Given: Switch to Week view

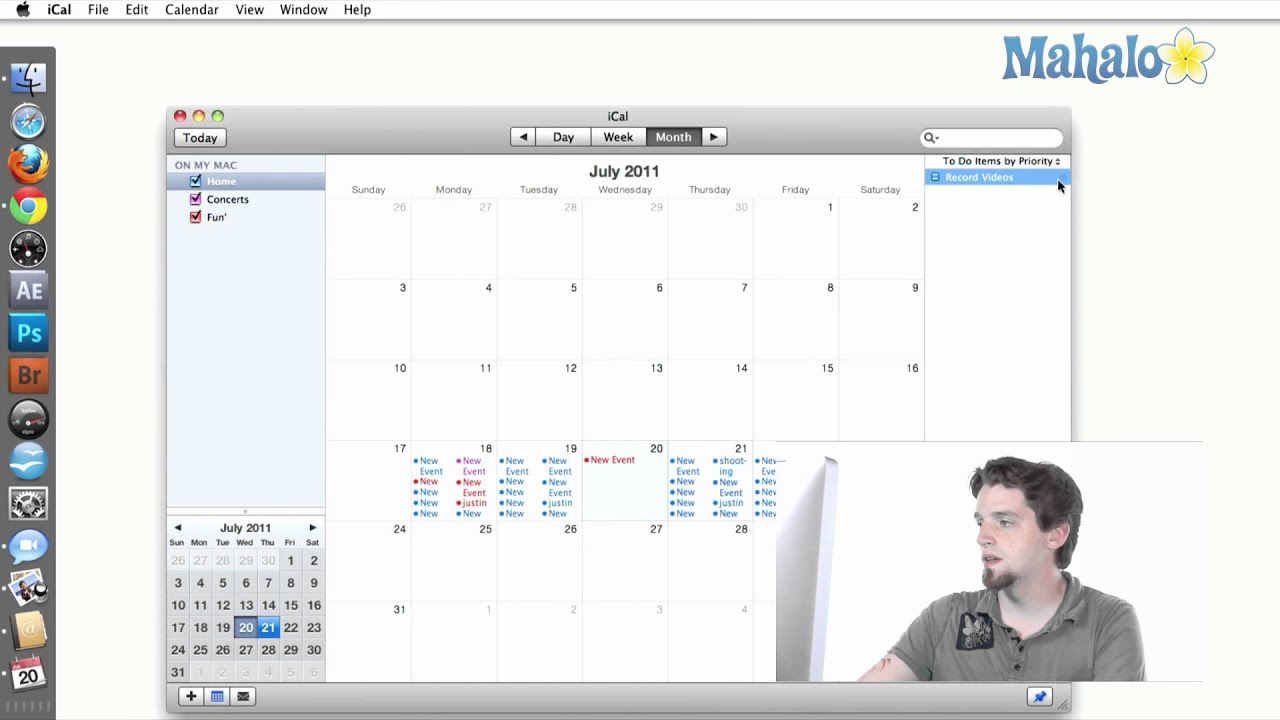Looking at the screenshot, I should pos(618,137).
